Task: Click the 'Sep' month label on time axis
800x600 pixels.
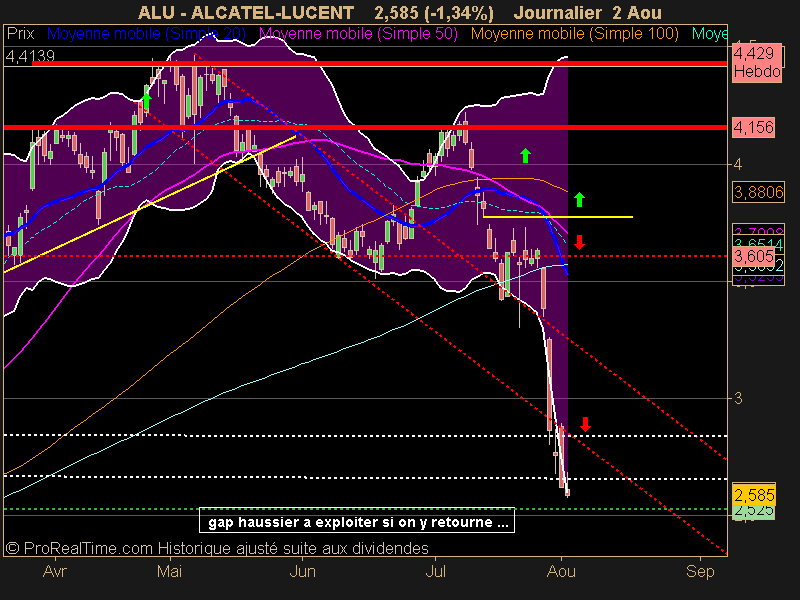Action: (x=700, y=571)
